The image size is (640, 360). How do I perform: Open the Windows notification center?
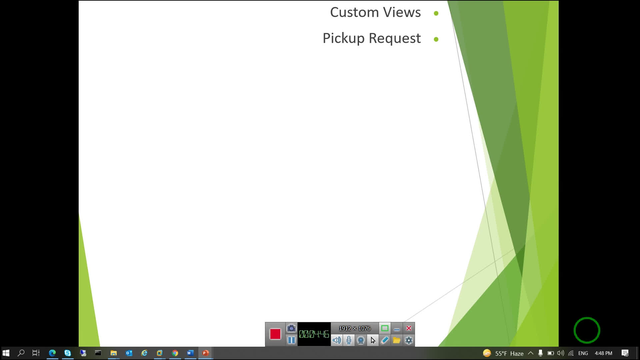click(x=625, y=353)
